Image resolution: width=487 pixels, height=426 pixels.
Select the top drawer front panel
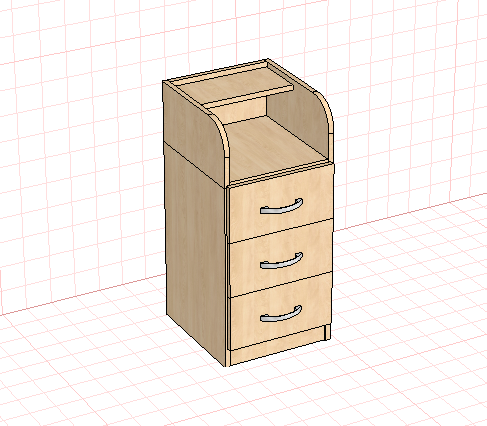coord(281,203)
